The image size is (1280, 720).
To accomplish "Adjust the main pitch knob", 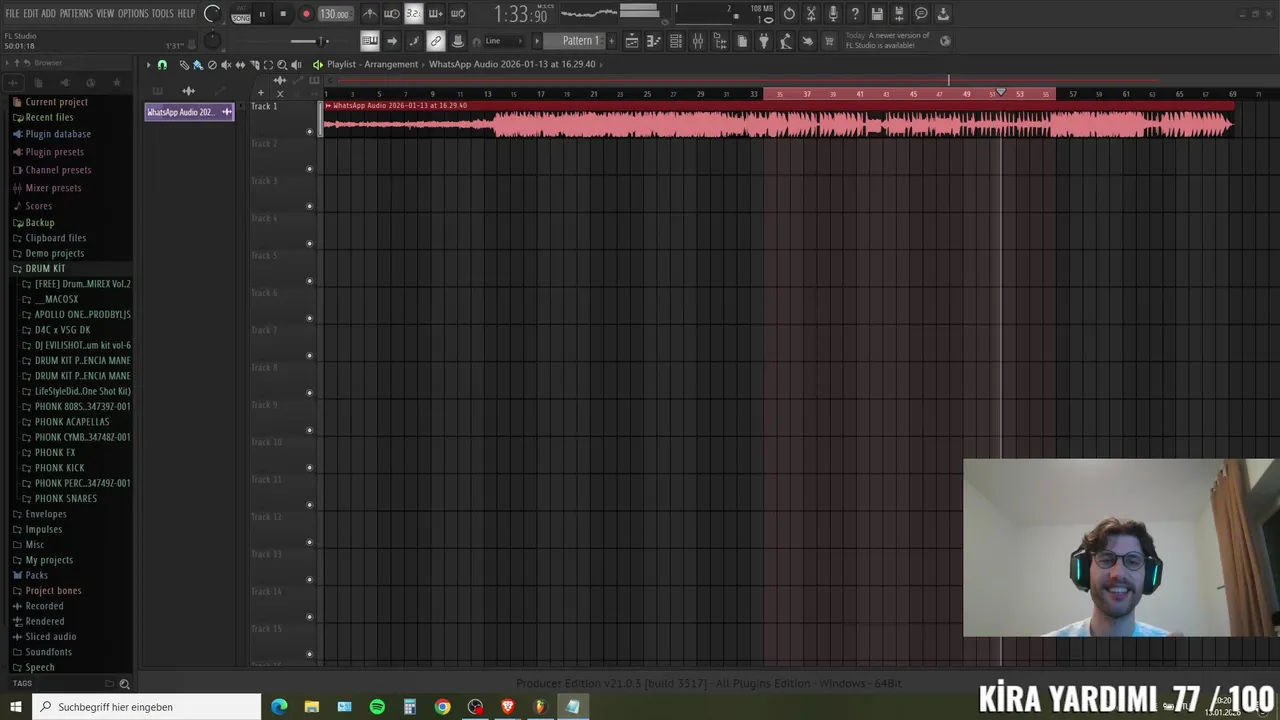I will tap(212, 41).
